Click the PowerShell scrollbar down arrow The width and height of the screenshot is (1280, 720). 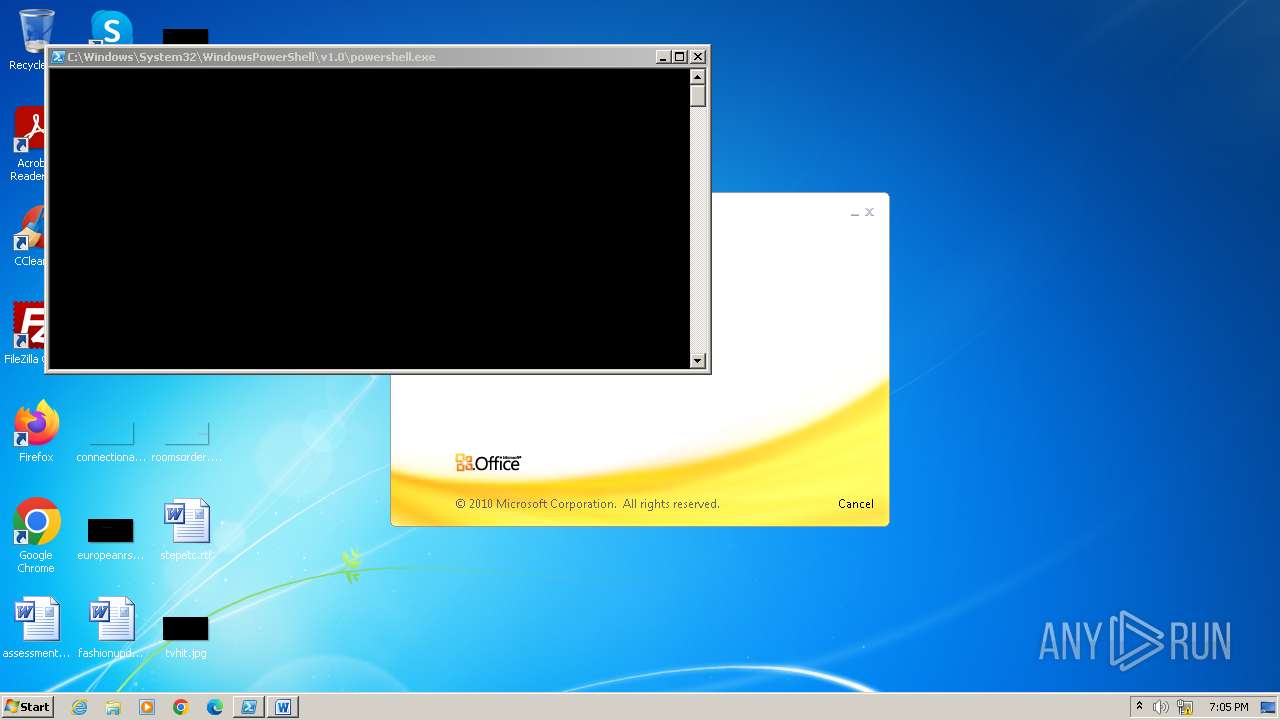click(698, 360)
